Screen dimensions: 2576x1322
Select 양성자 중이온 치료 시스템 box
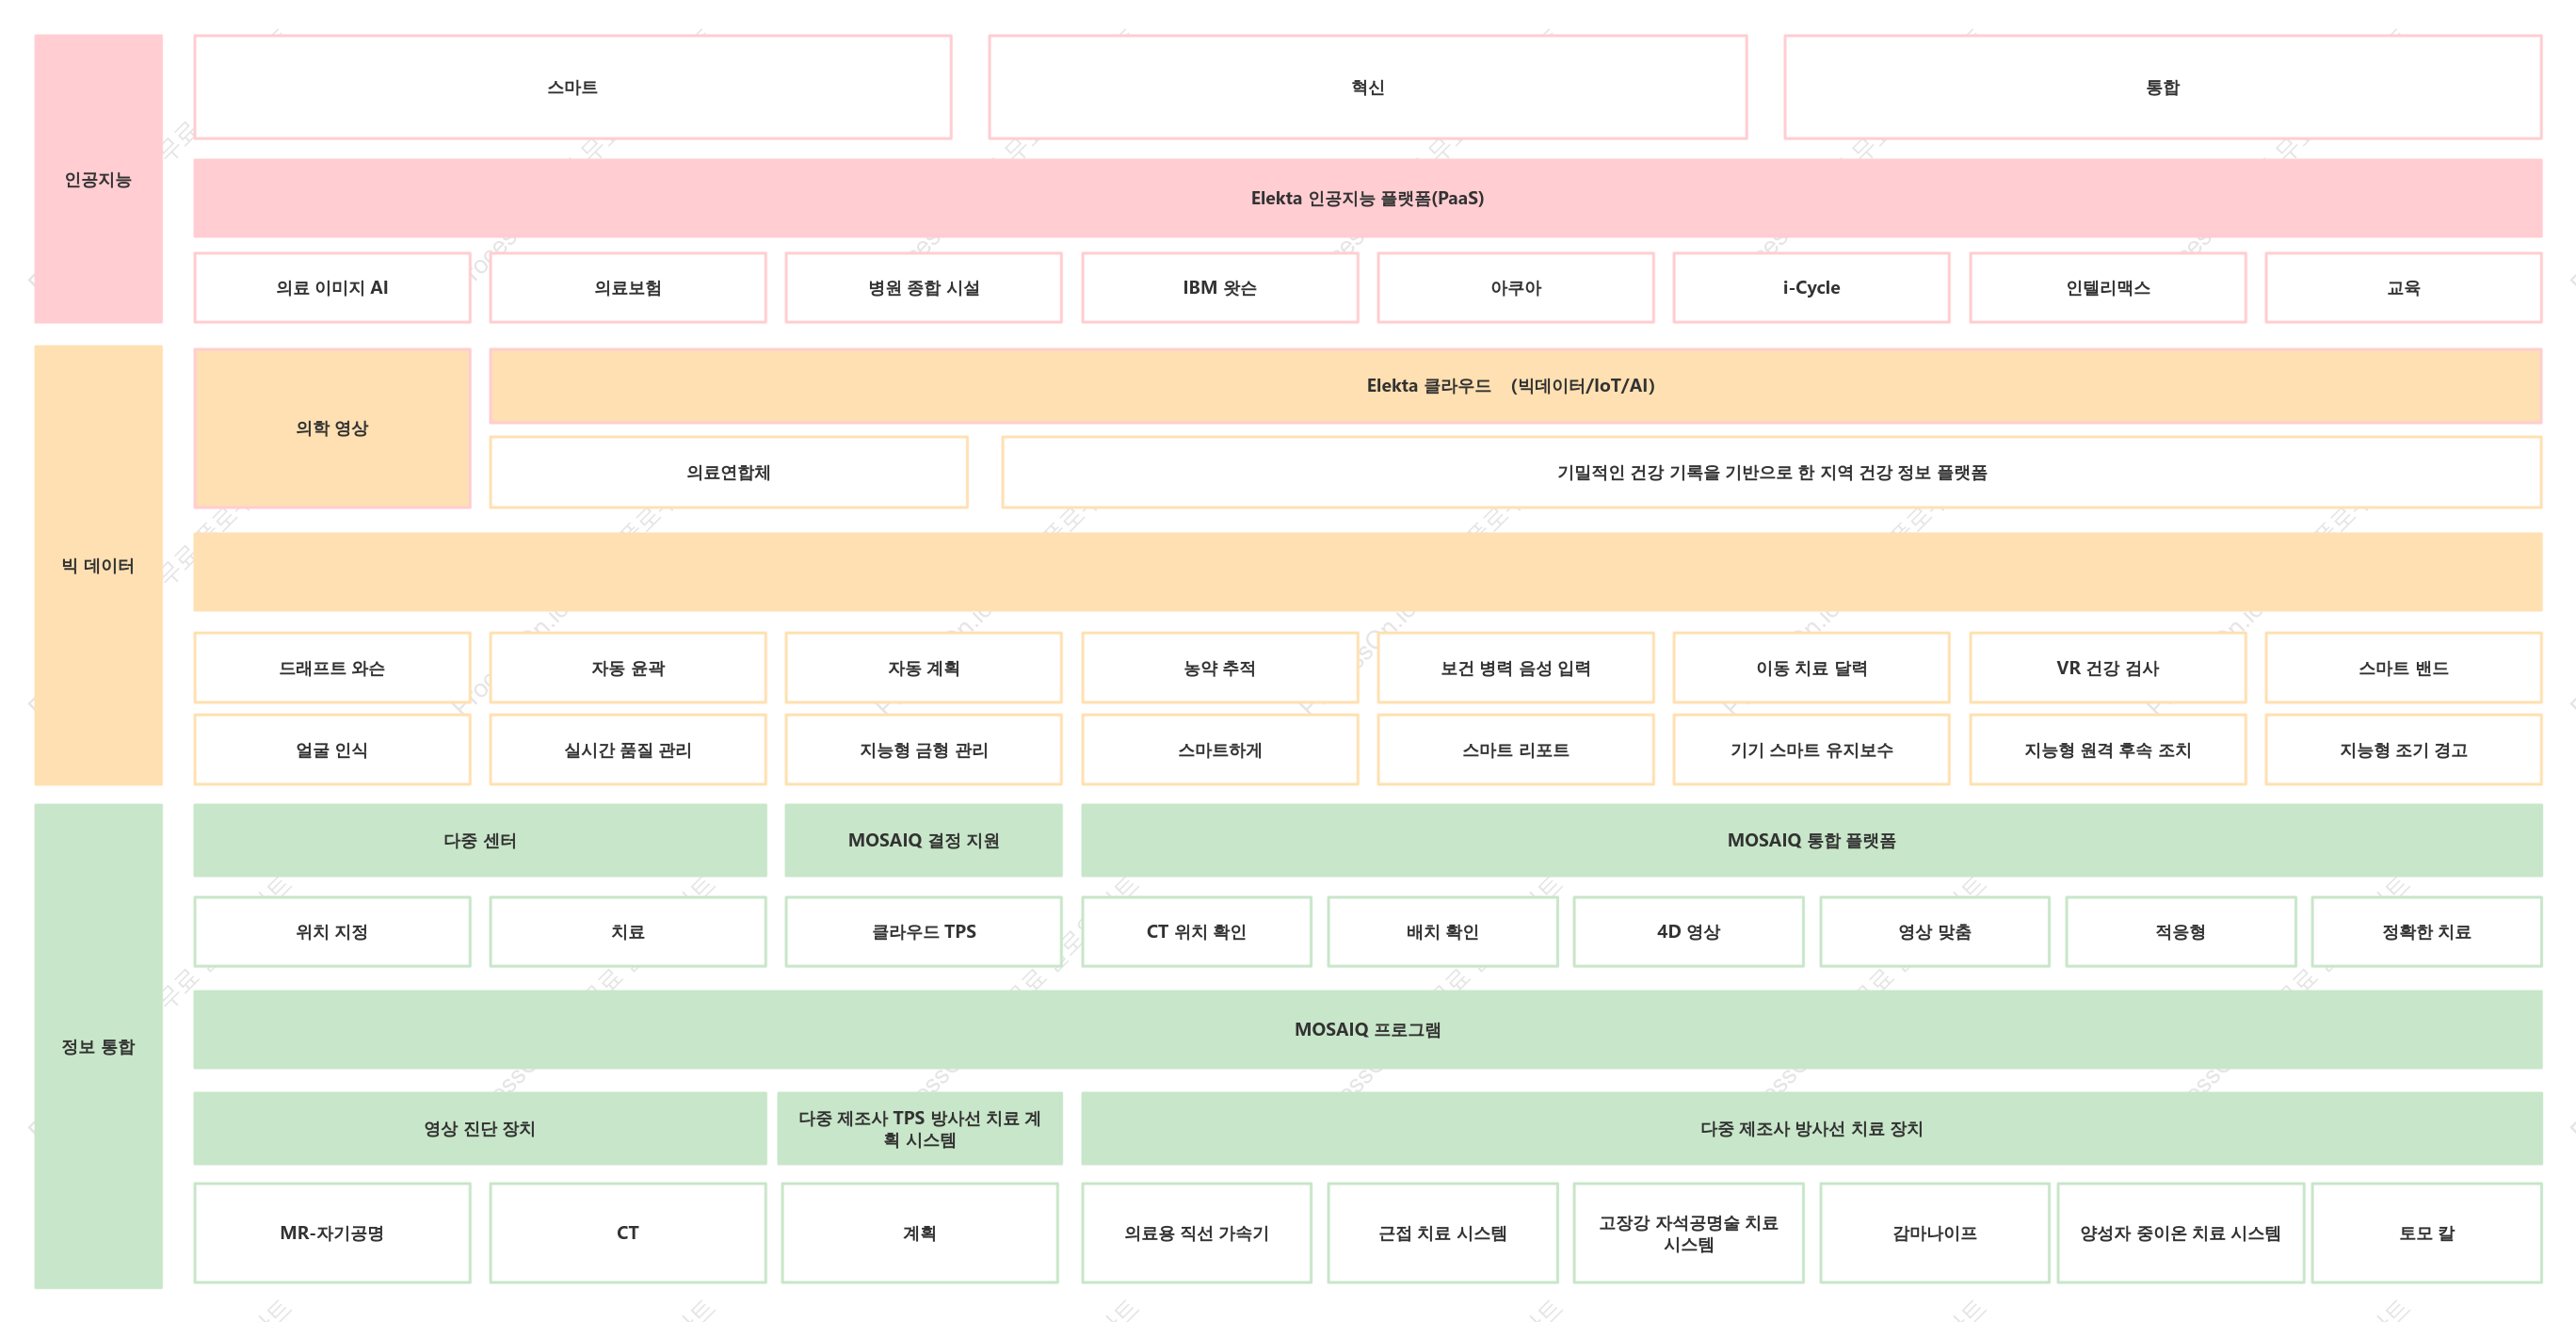tap(2180, 1233)
